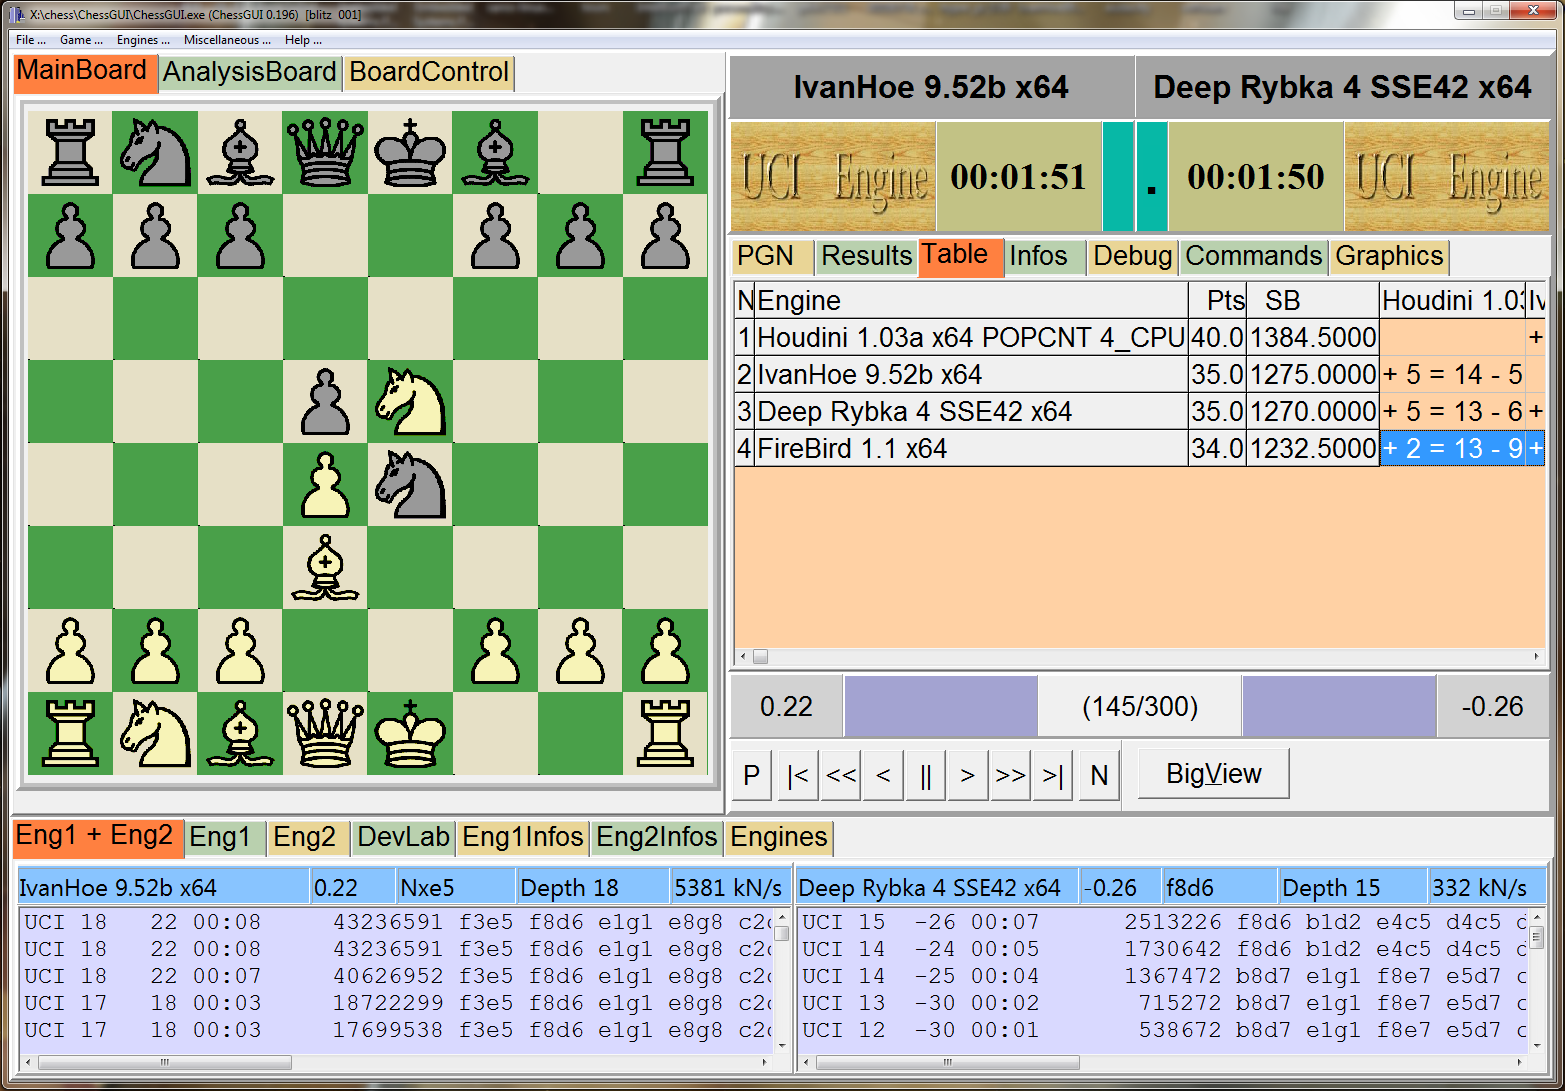Screen dimensions: 1565x1091
Task: Jump to first move with |< button
Action: (798, 776)
